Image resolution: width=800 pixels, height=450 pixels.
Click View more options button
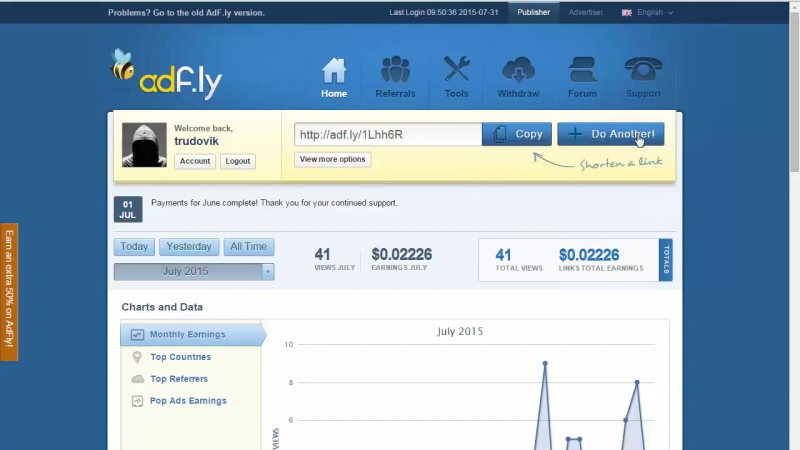[x=332, y=160]
